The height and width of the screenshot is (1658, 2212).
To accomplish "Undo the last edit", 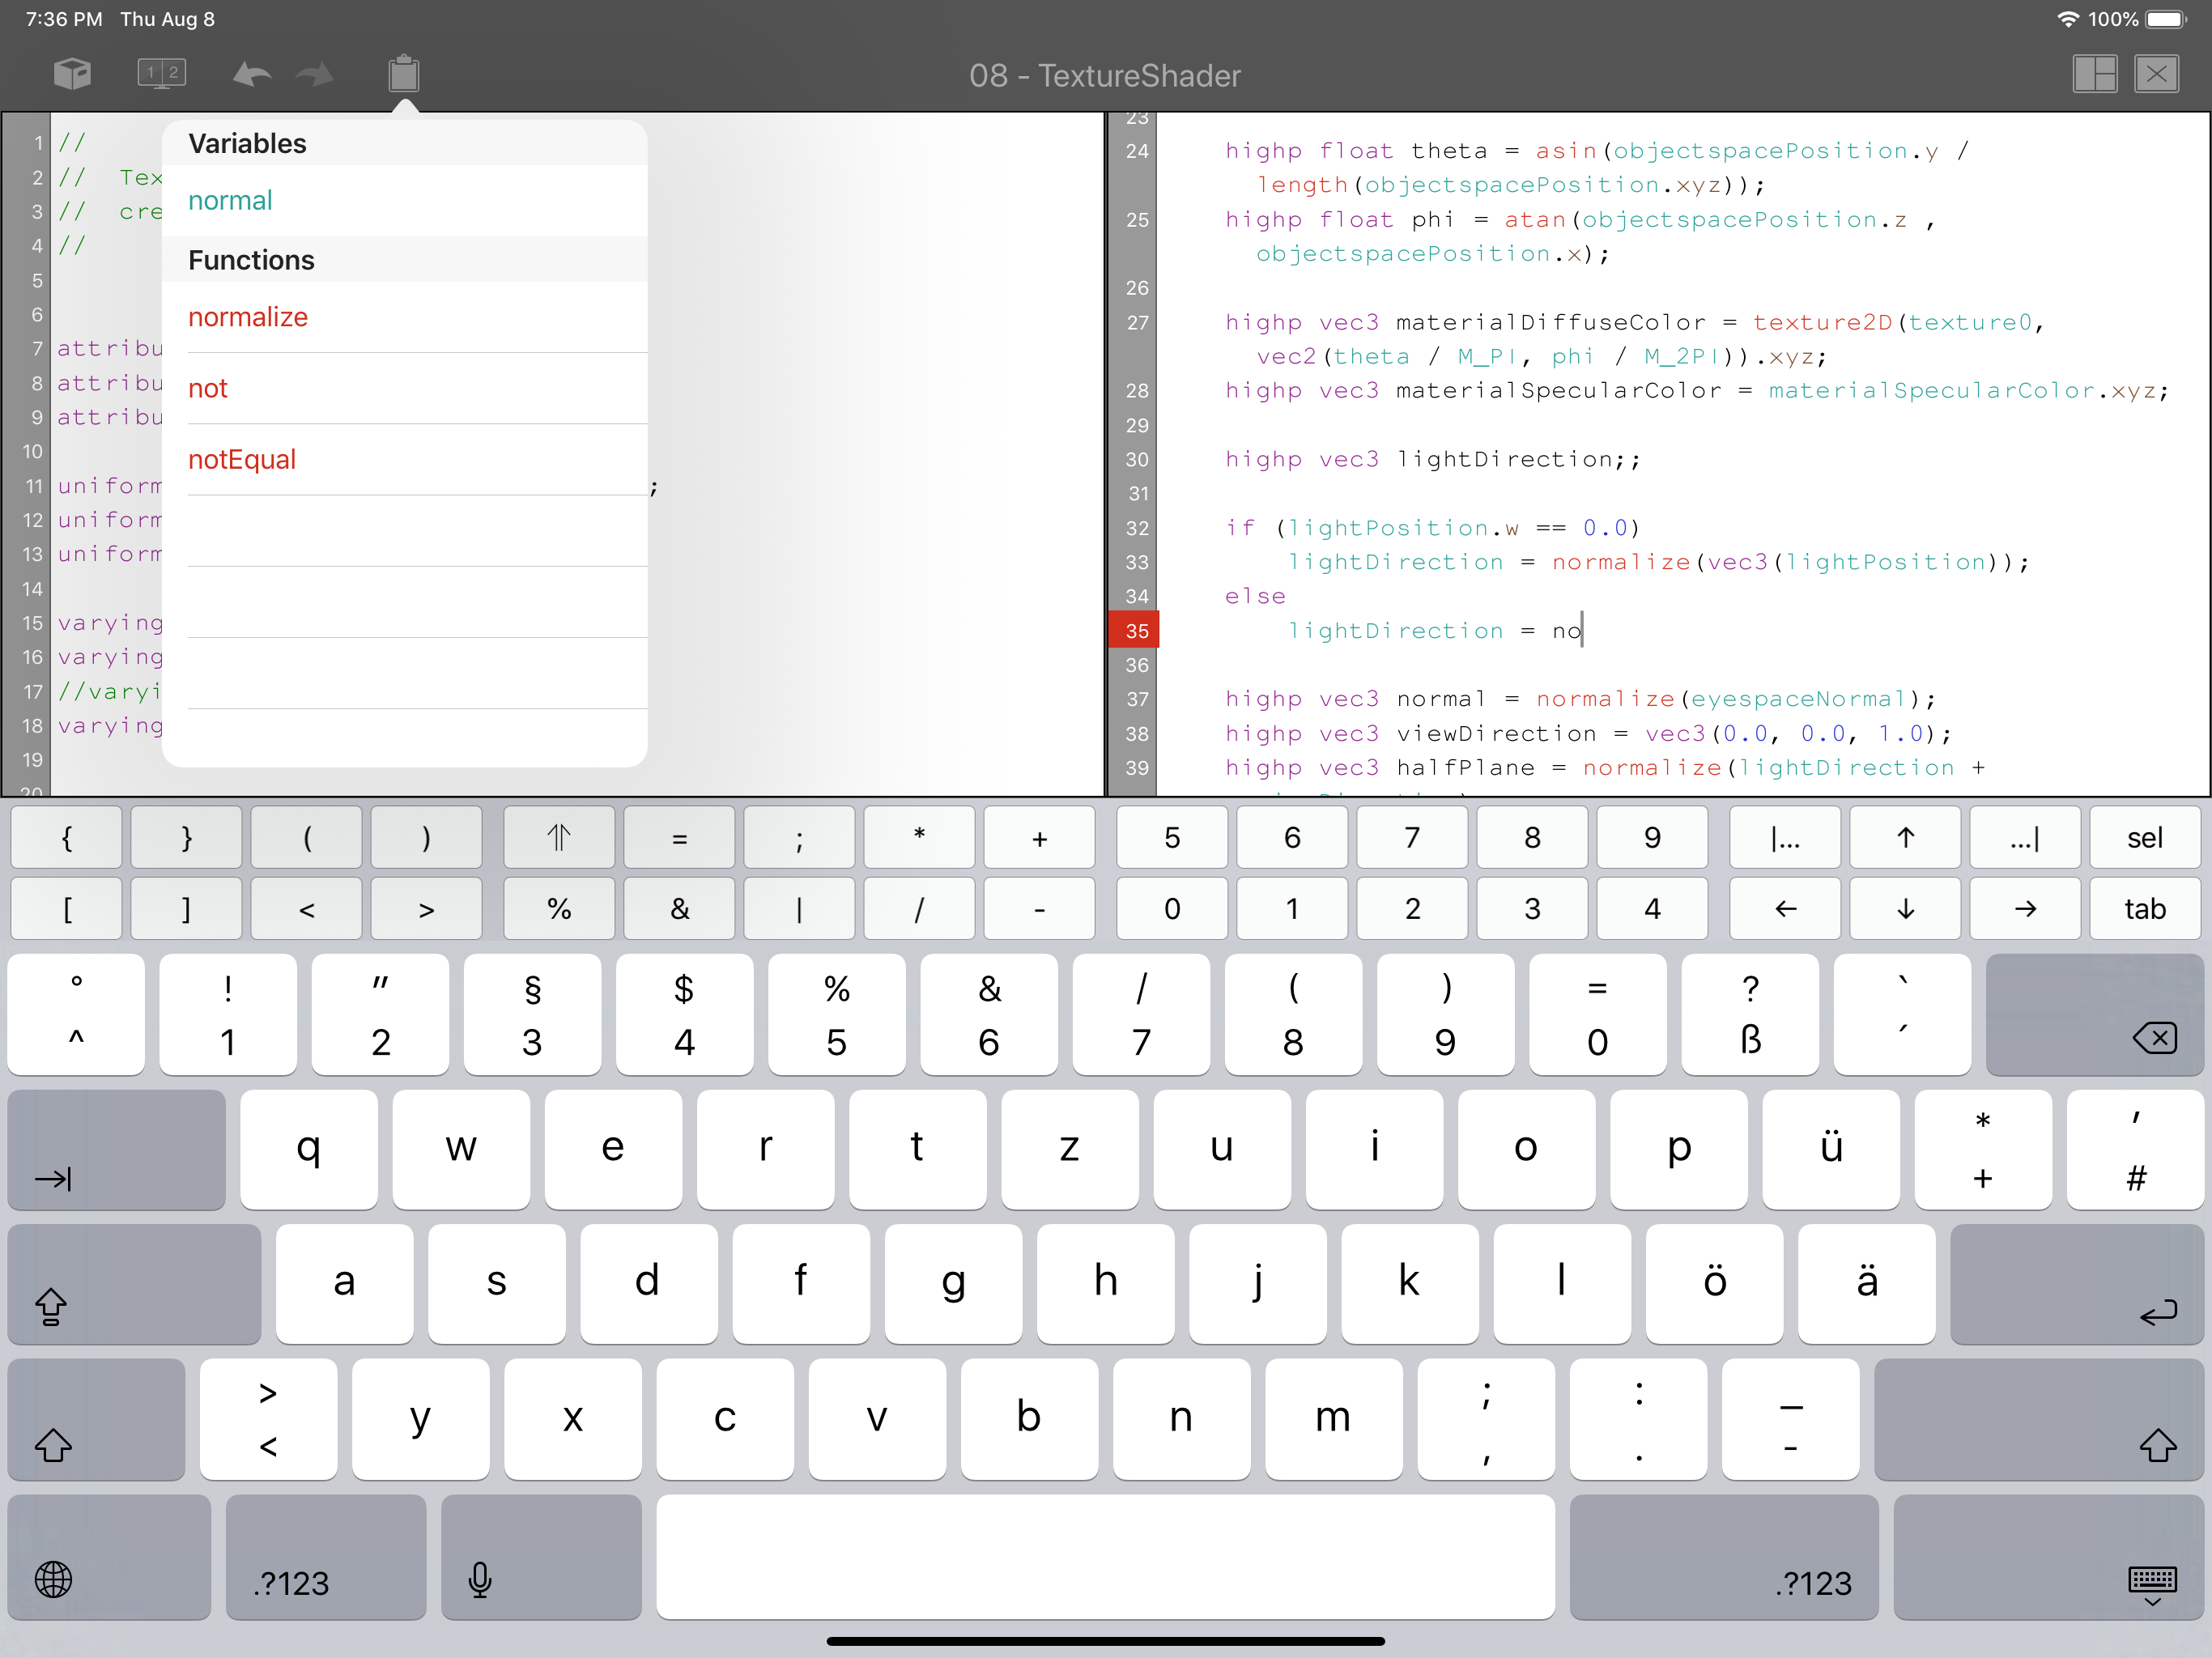I will [252, 75].
